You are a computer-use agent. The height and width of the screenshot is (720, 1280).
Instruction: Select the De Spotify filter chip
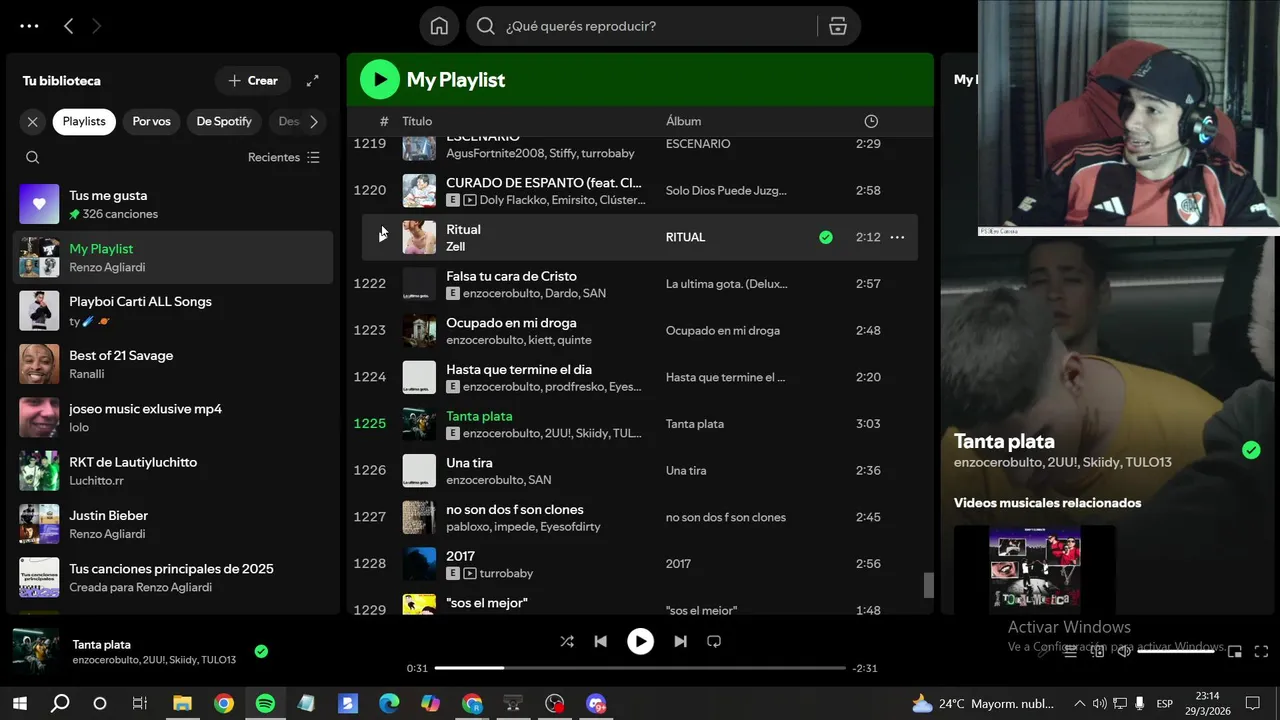point(224,122)
